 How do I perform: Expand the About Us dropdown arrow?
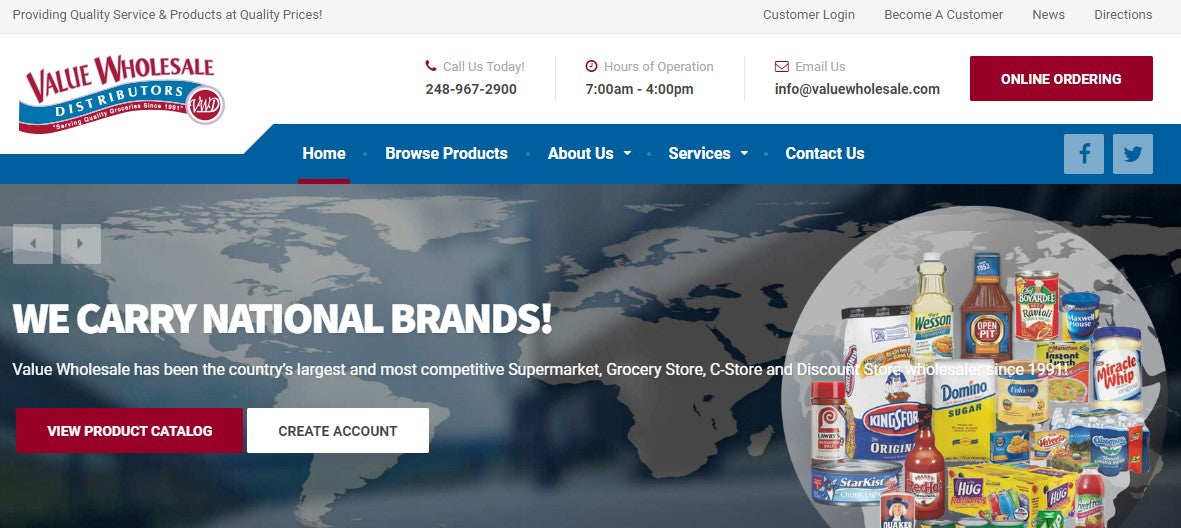point(627,154)
